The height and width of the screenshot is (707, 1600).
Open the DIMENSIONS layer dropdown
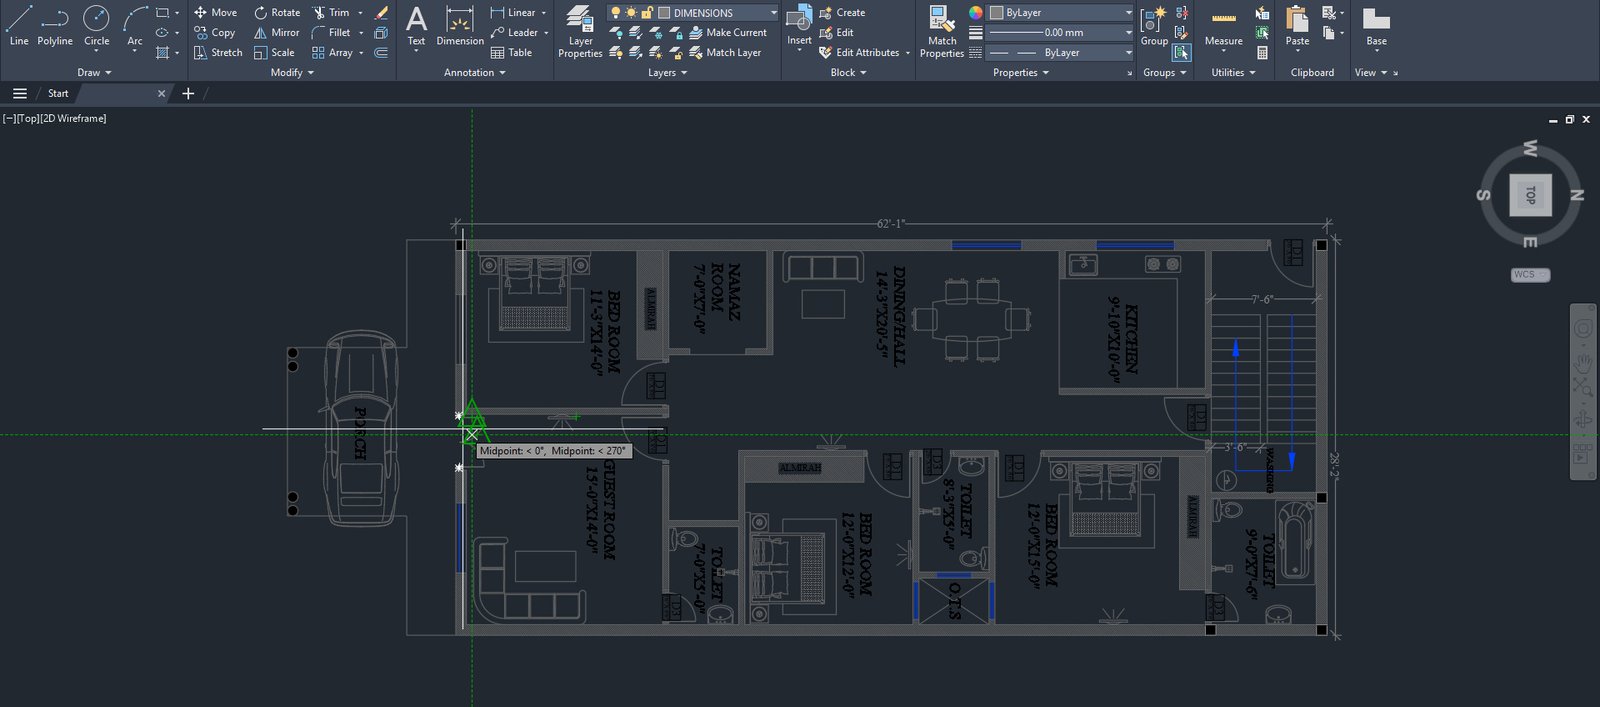pos(773,13)
